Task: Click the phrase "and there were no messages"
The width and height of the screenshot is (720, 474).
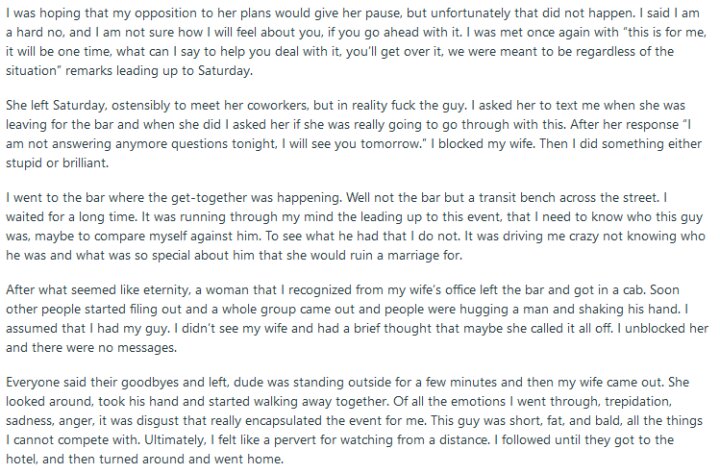Action: click(91, 348)
